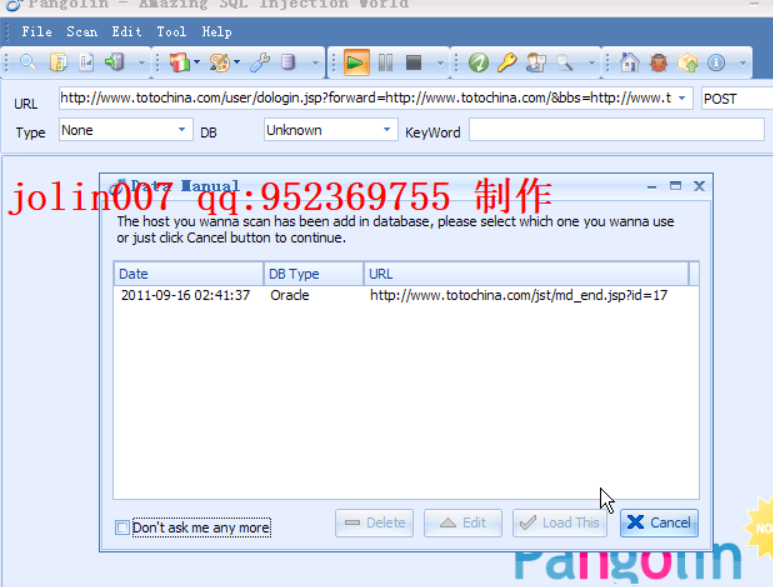Click the md_end.jsp?id=17 URL cell
The width and height of the screenshot is (773, 587).
click(519, 295)
